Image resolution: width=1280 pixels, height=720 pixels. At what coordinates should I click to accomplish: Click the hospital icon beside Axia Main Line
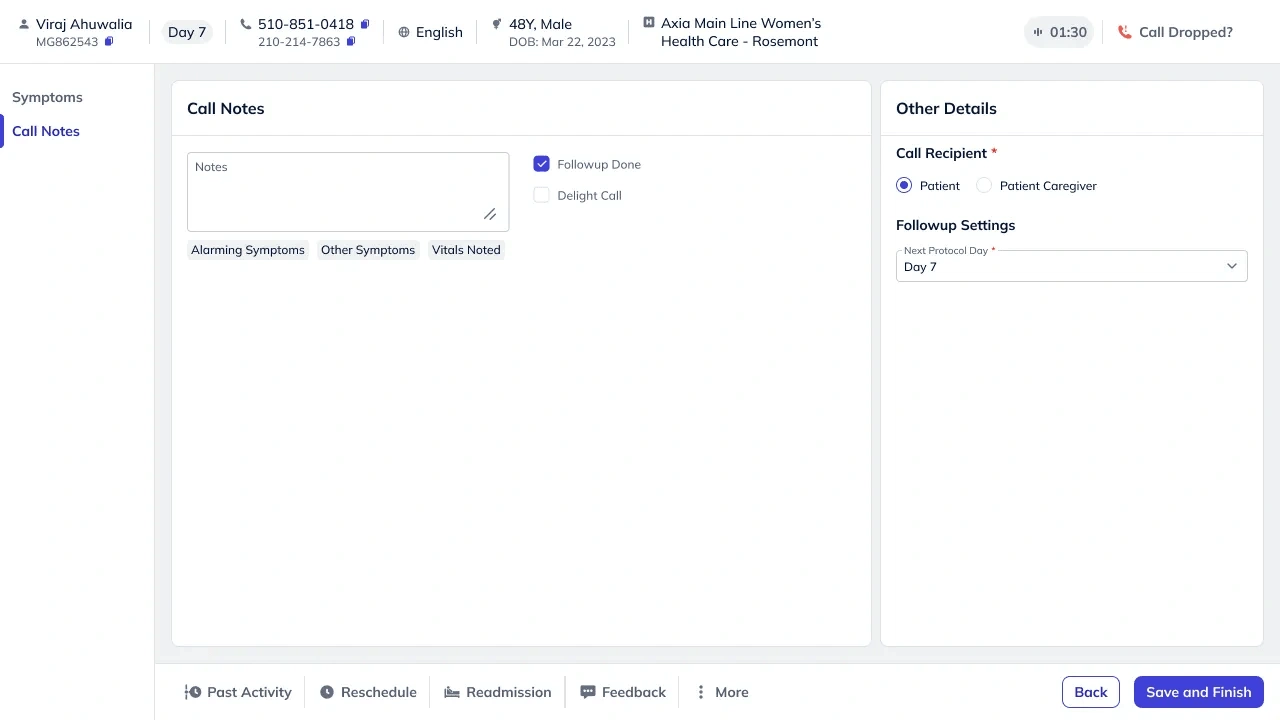pyautogui.click(x=649, y=22)
